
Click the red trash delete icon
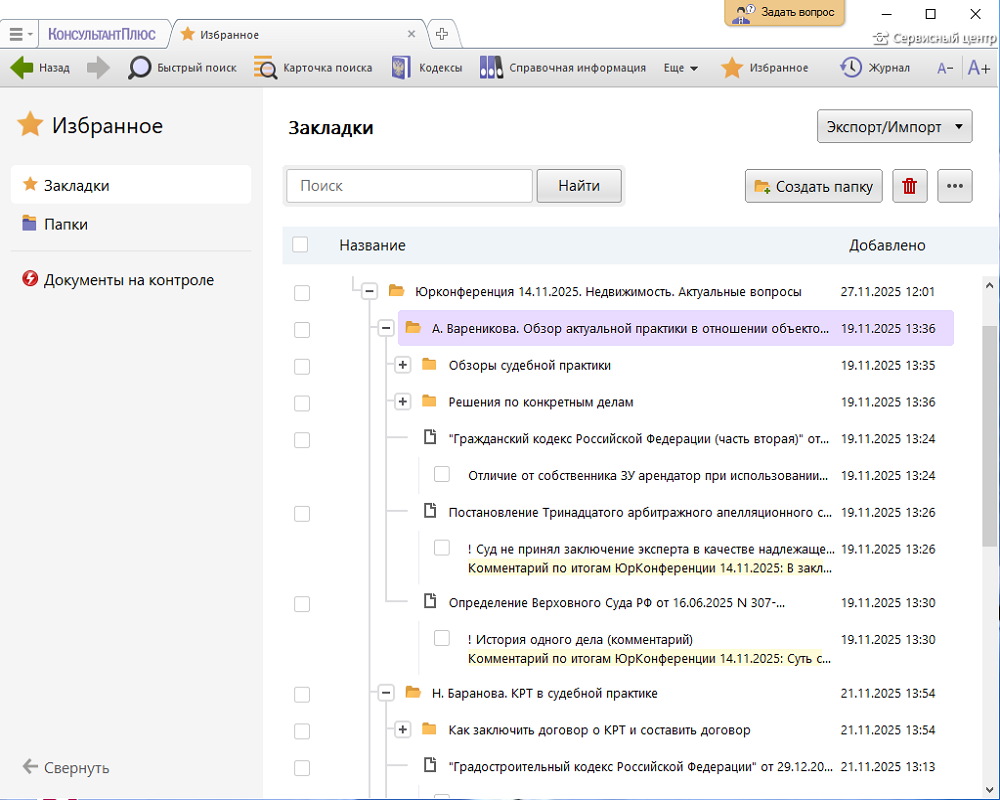click(x=910, y=186)
